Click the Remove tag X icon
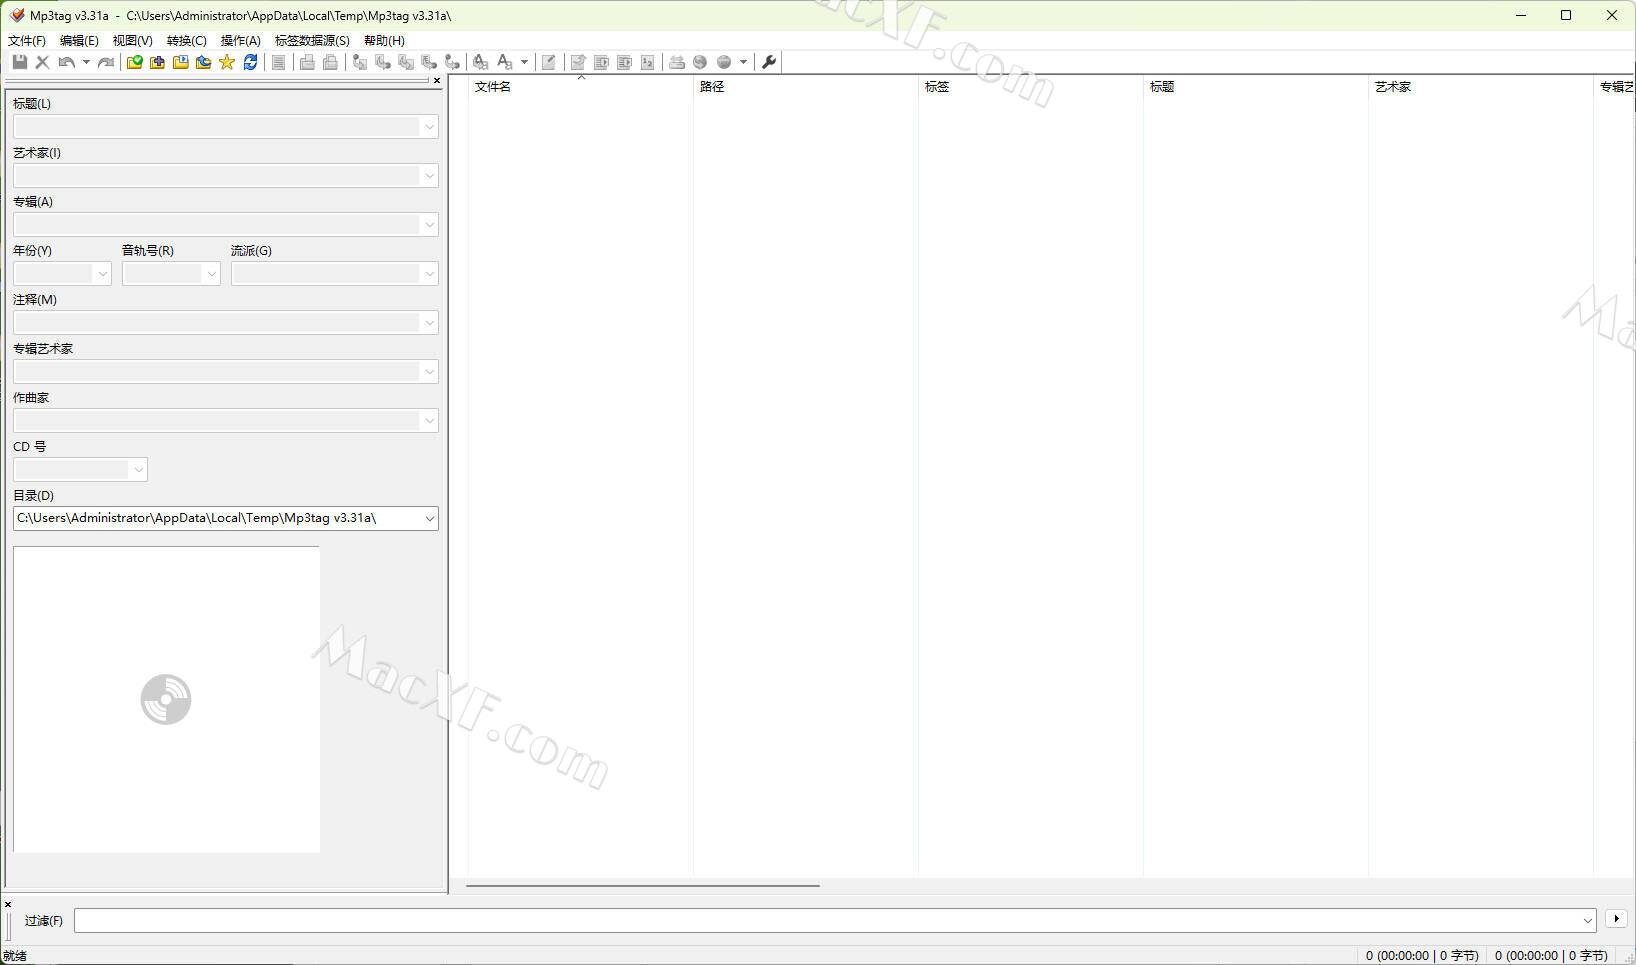The height and width of the screenshot is (965, 1636). 42,62
